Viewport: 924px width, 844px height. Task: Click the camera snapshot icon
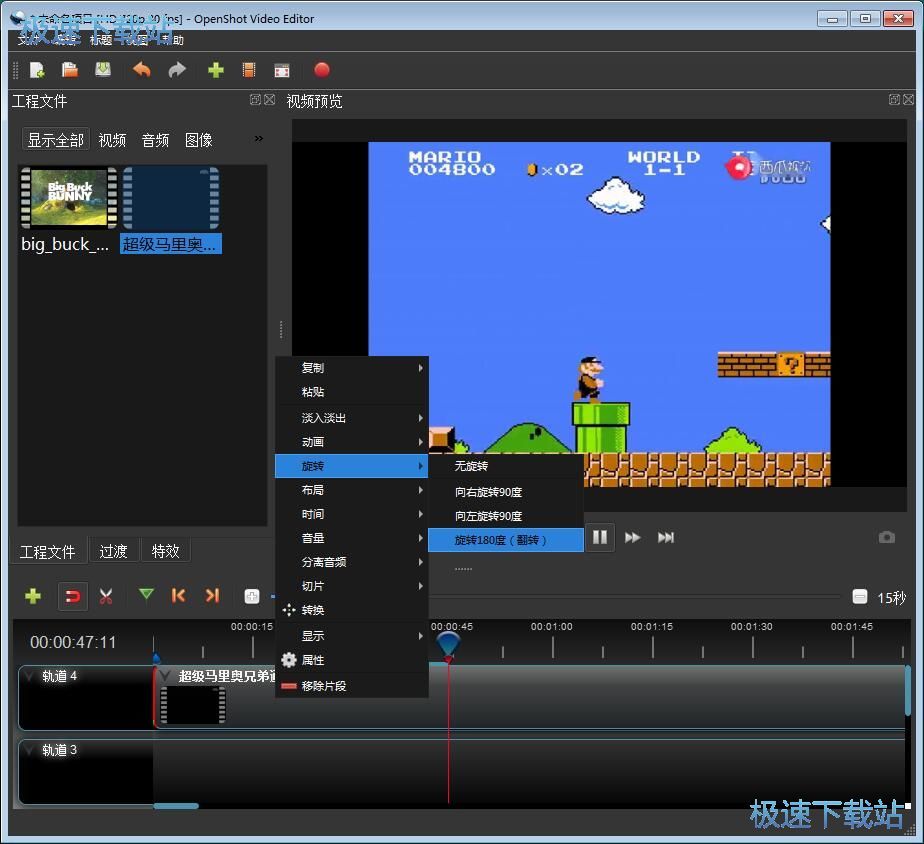[x=886, y=538]
